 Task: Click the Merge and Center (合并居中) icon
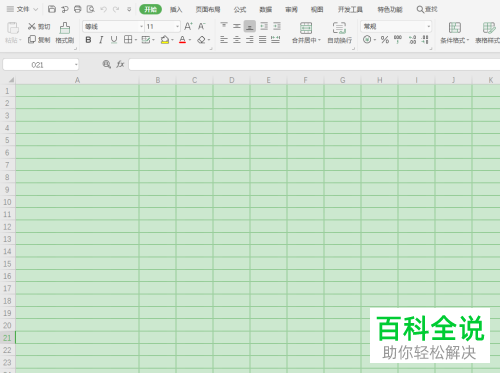306,28
